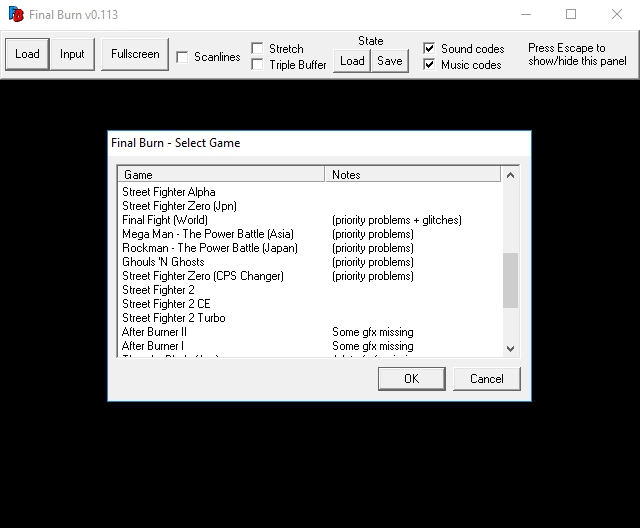Open the Load game button in toolbar
This screenshot has height=528, width=640.
[27, 54]
